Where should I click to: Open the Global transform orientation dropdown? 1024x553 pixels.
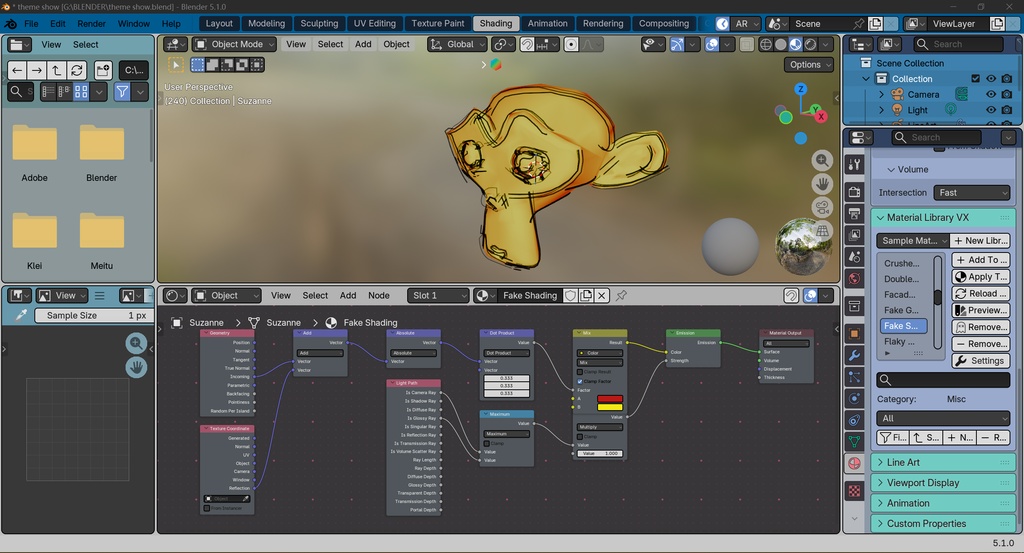click(457, 44)
